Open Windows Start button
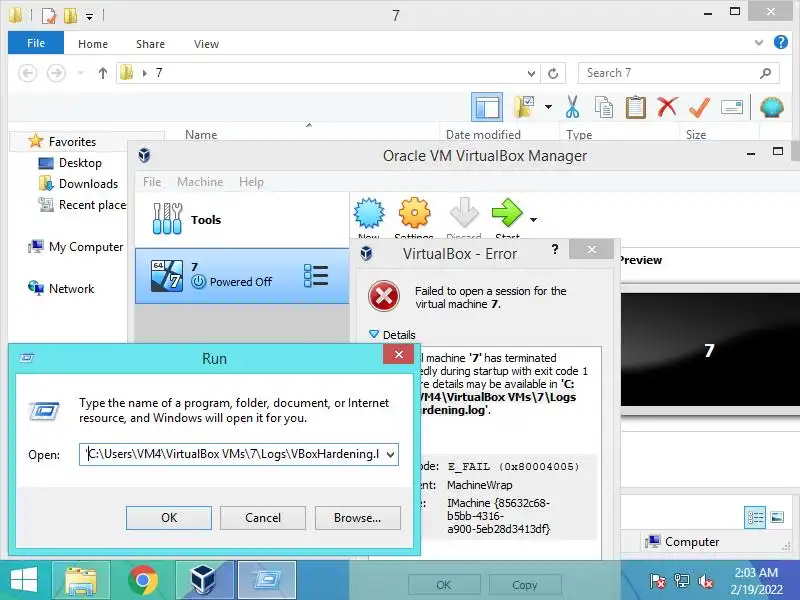This screenshot has width=800, height=600. 23,581
